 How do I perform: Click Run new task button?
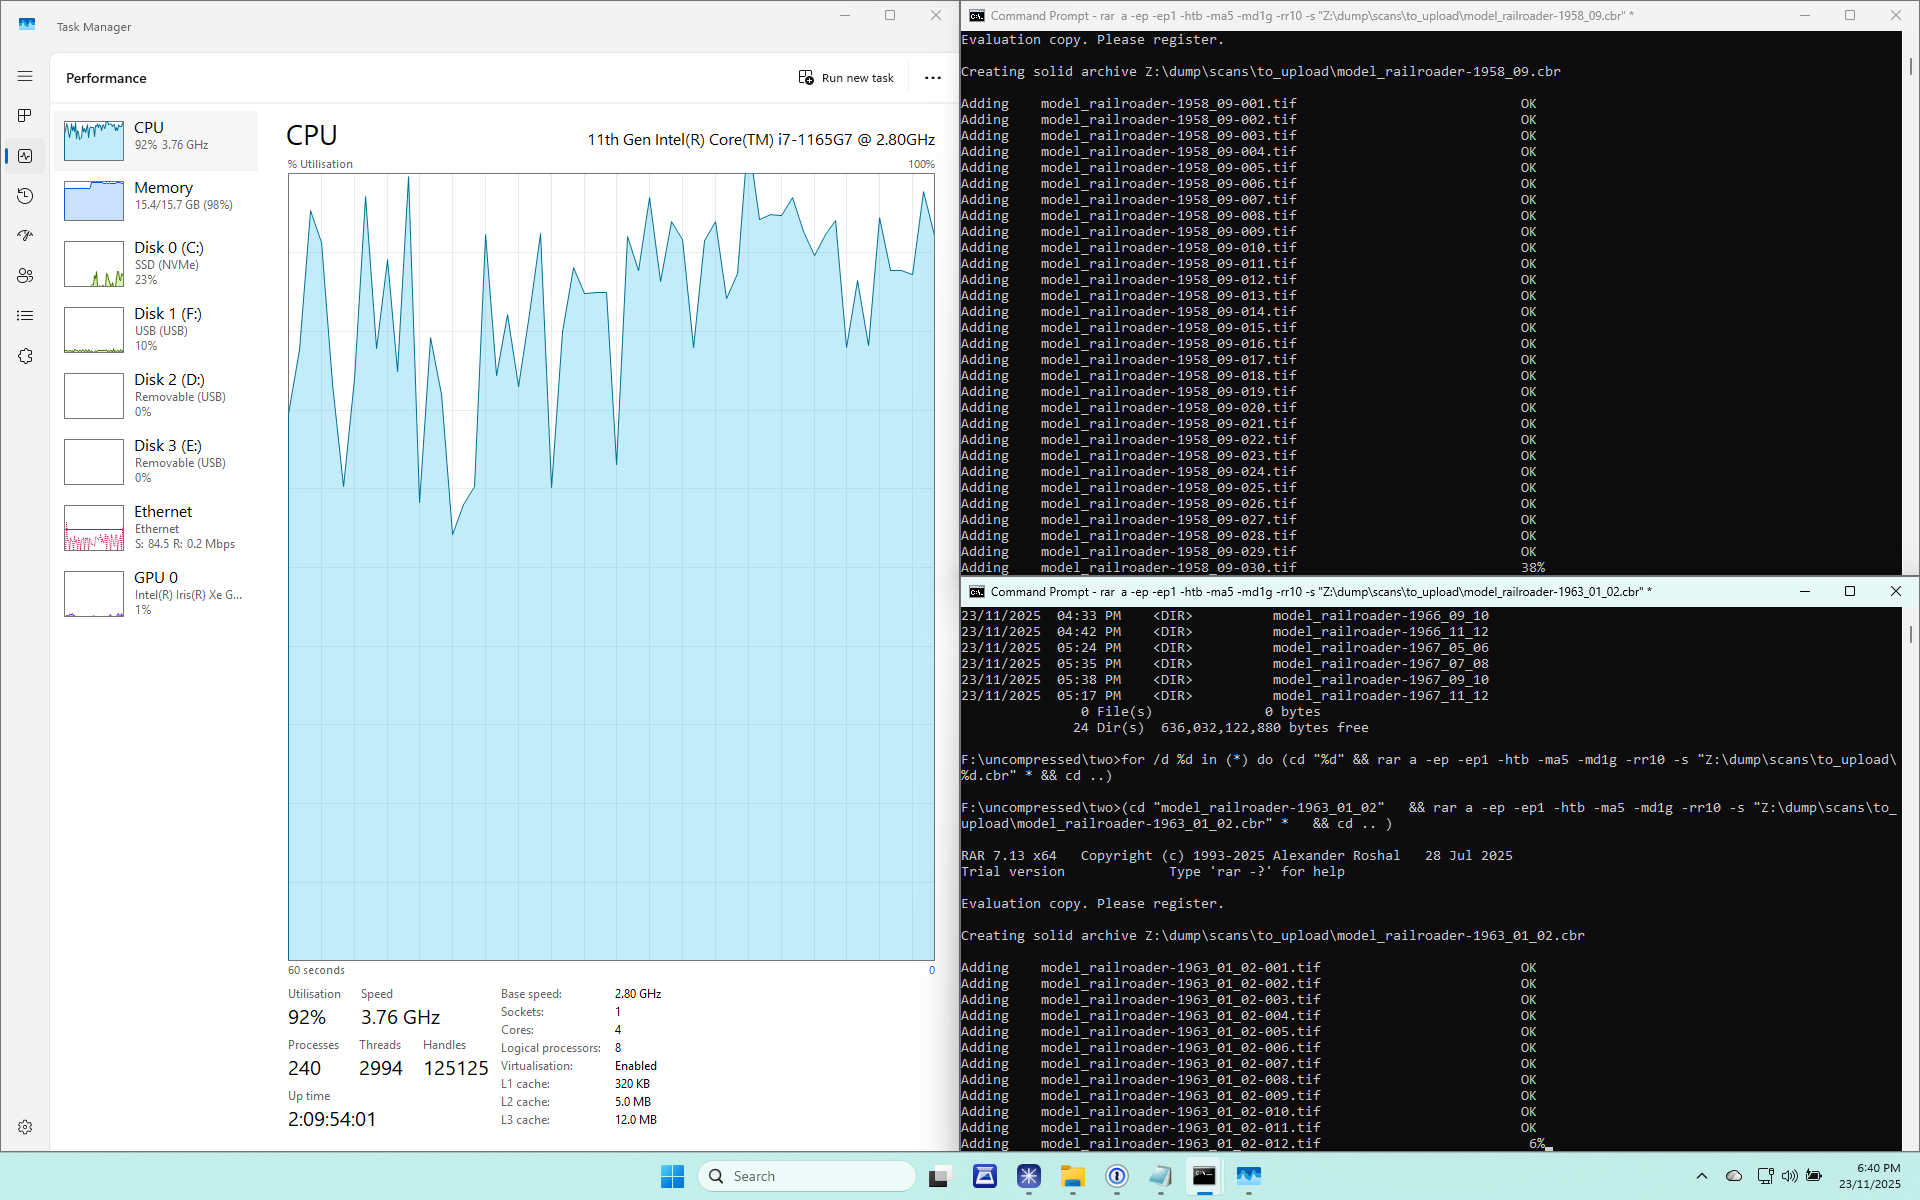click(846, 78)
